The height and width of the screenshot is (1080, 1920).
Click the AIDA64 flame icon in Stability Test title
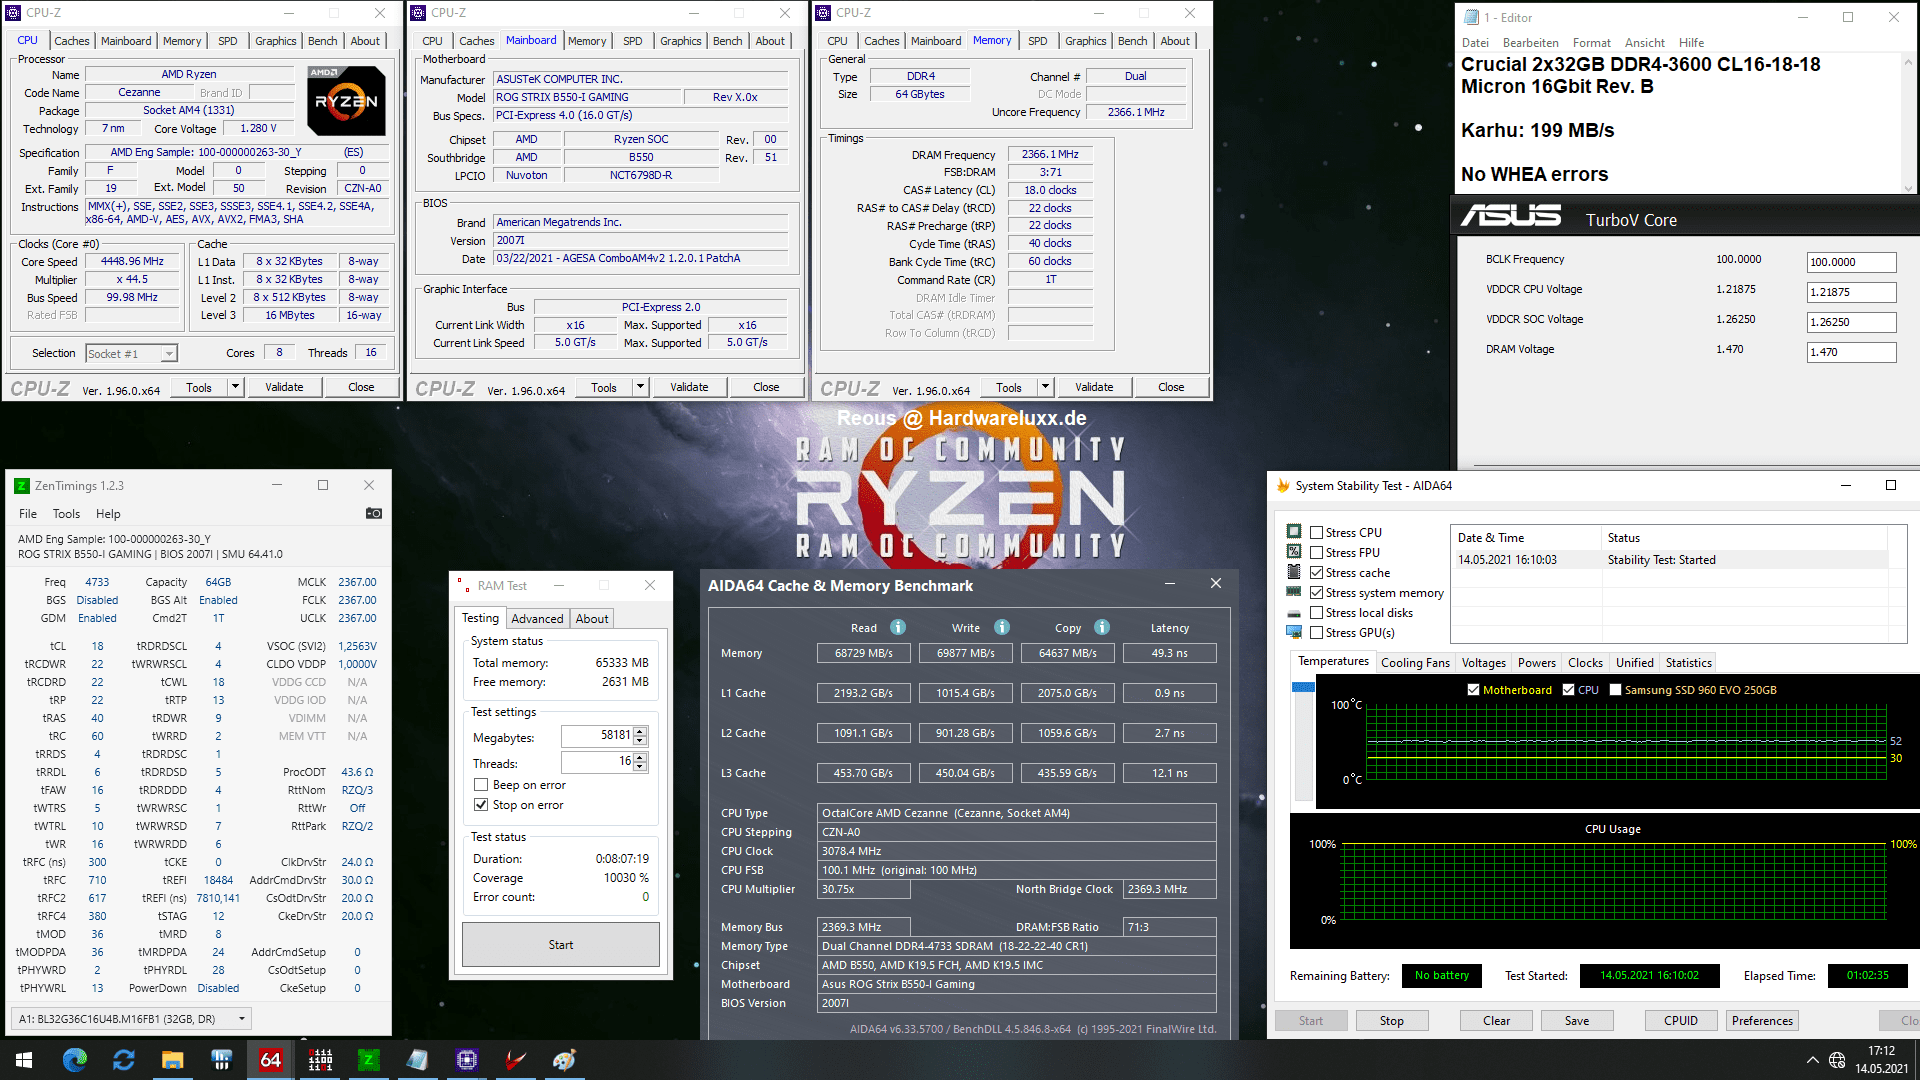[x=1283, y=486]
